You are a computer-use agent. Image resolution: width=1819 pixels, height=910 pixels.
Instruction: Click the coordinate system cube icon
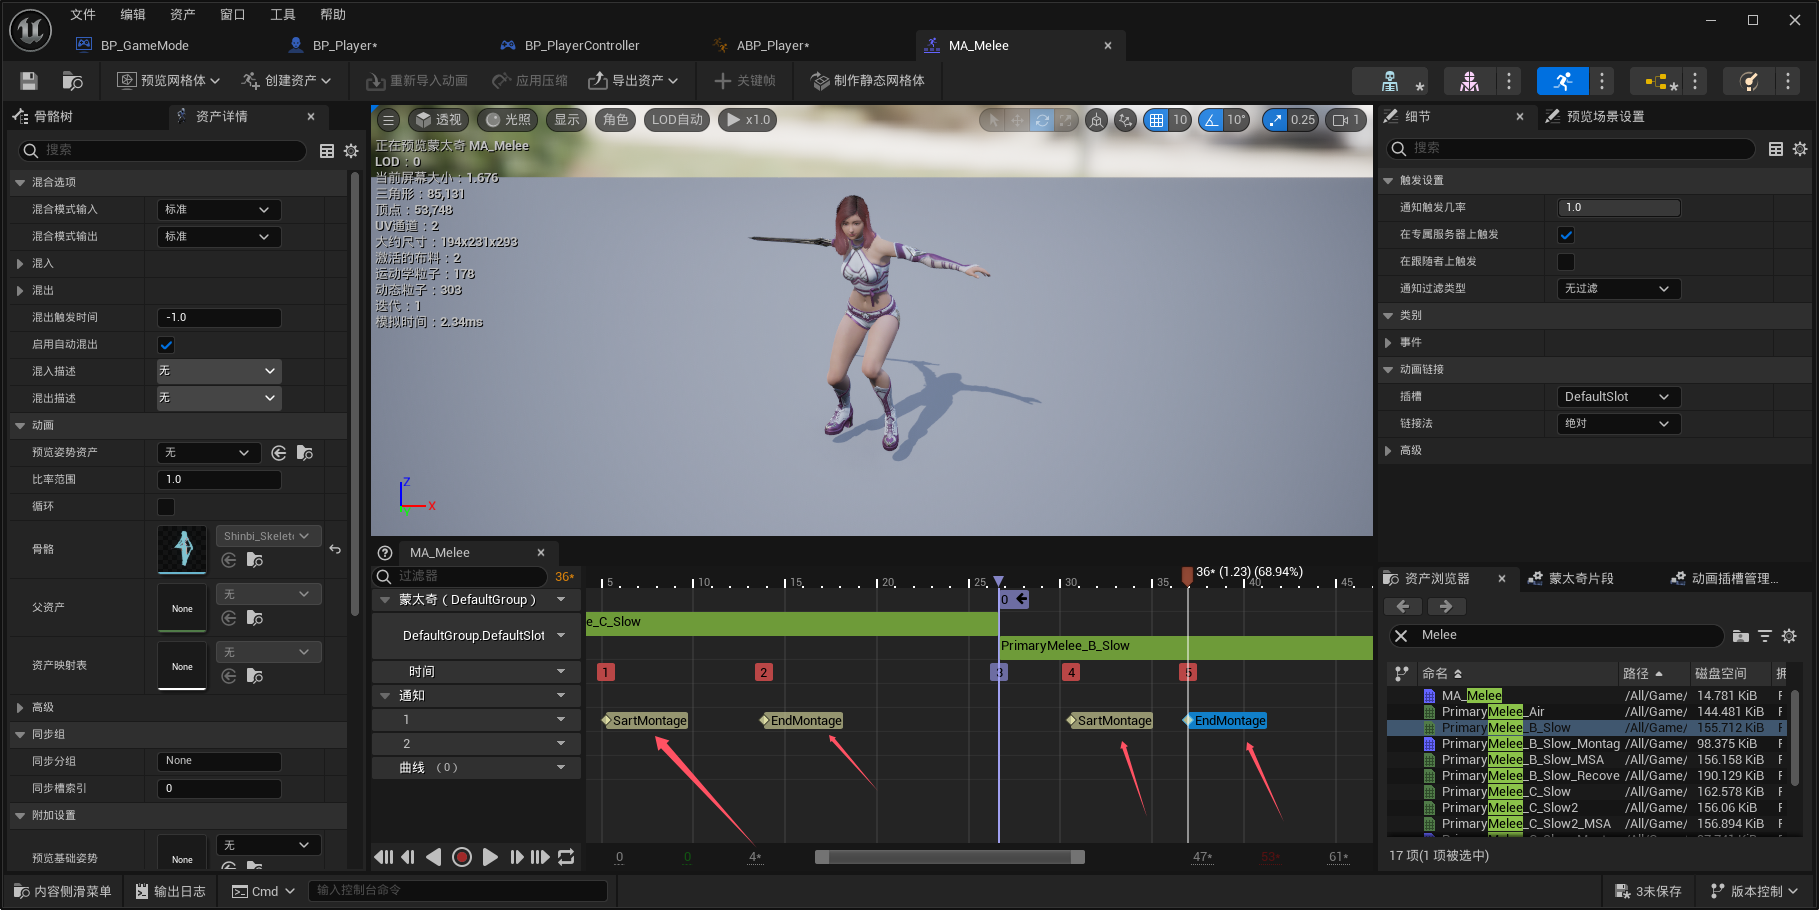[x=1097, y=120]
